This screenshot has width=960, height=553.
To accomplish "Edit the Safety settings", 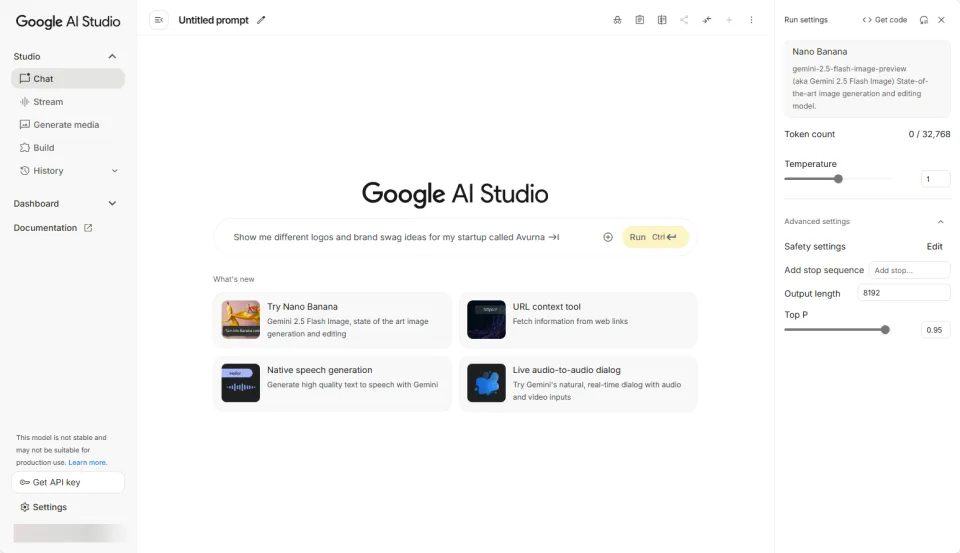I will 934,246.
